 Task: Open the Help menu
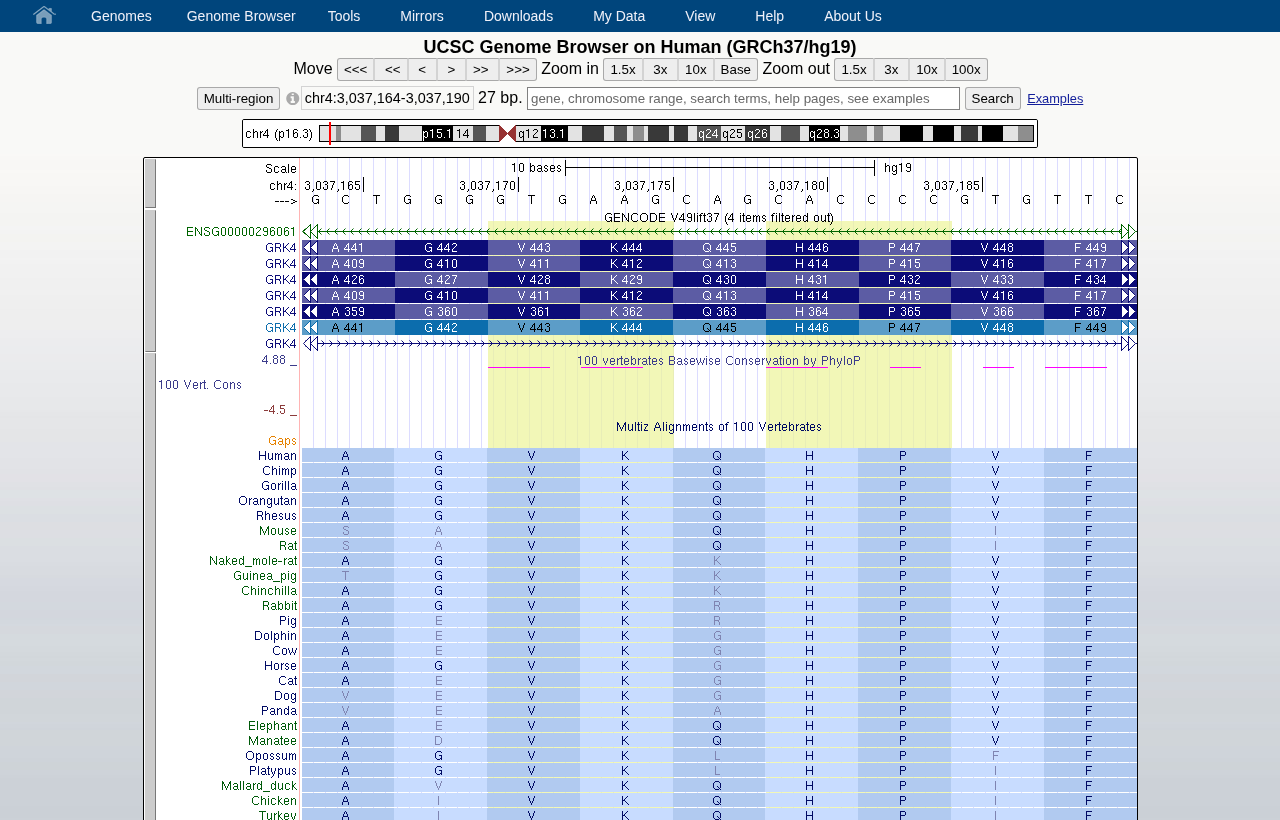coord(769,16)
